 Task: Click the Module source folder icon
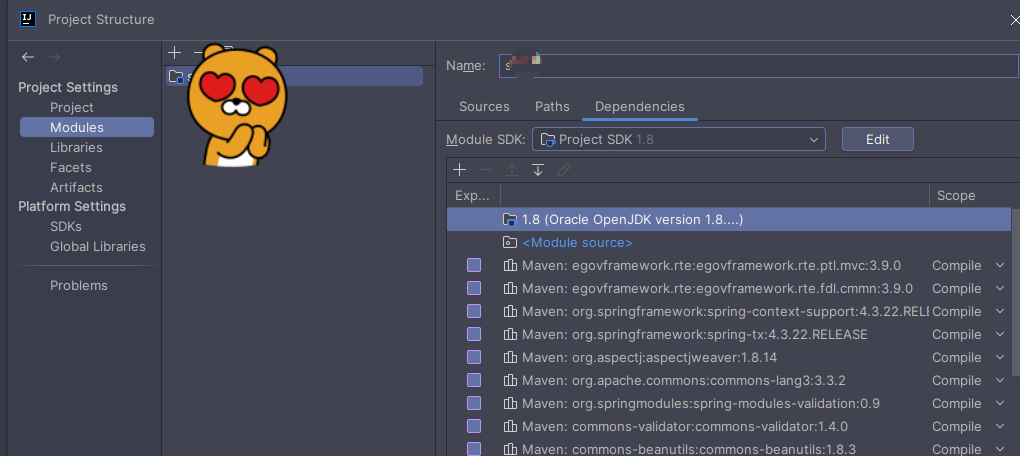510,243
